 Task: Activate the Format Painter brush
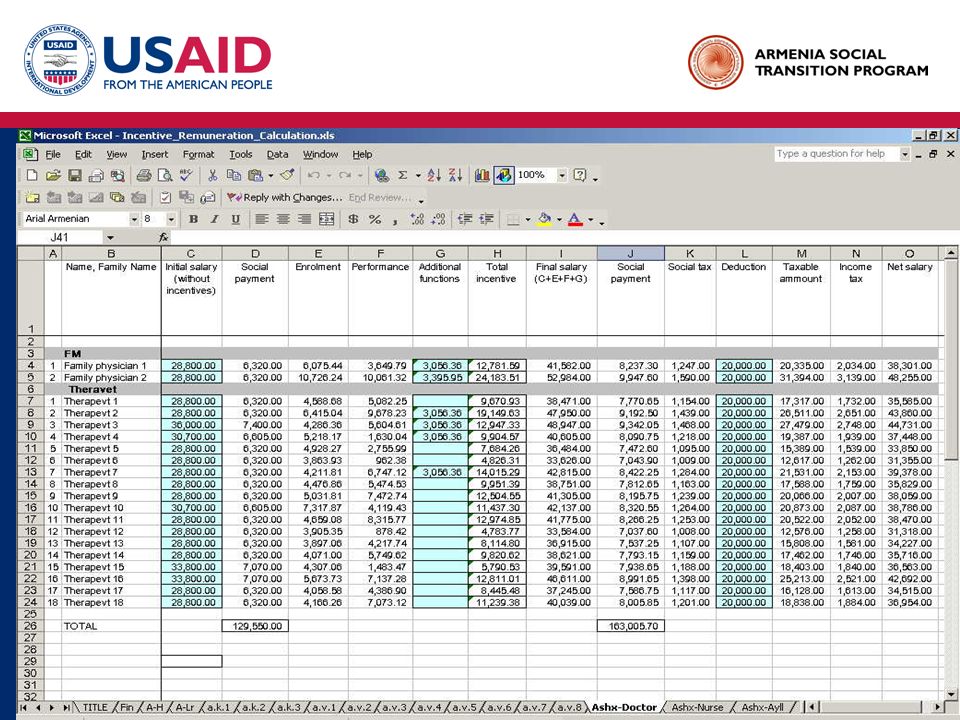(287, 176)
